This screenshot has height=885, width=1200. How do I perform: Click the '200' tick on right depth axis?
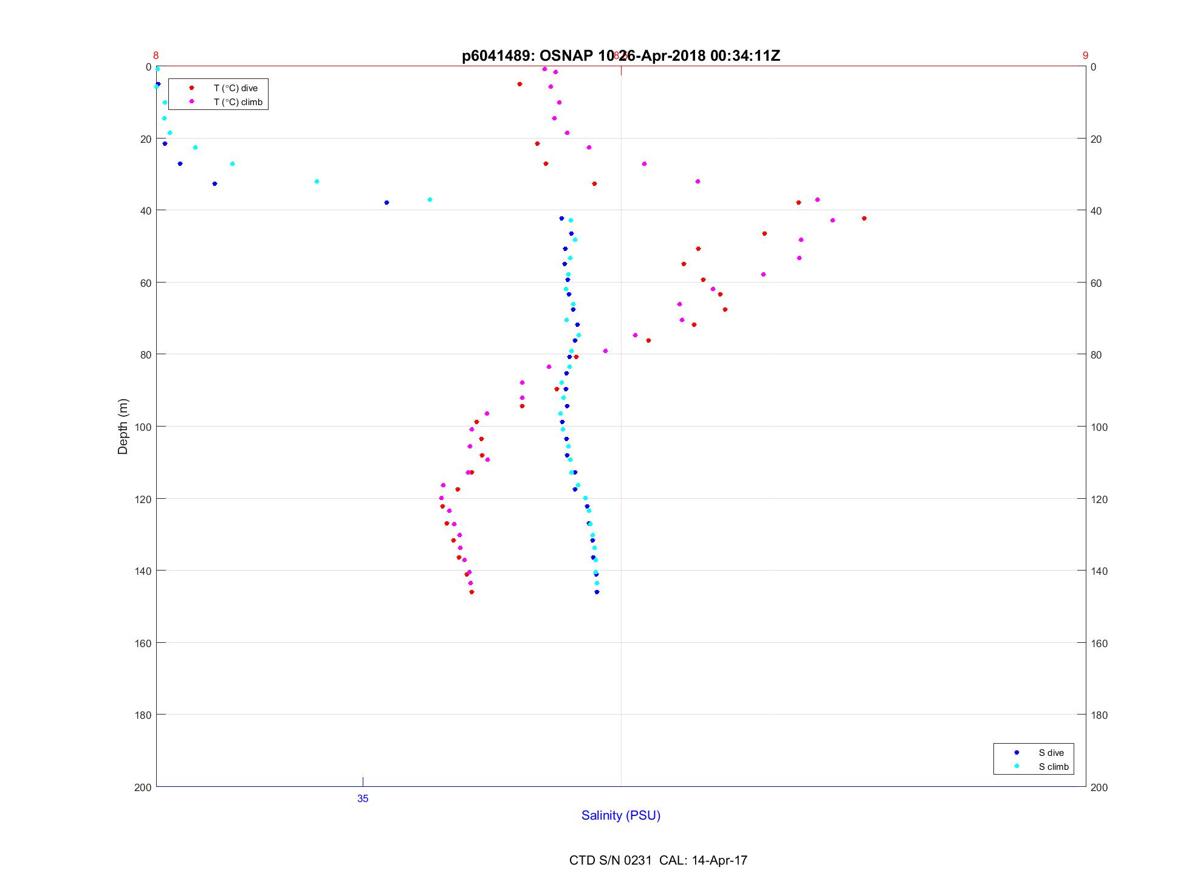1099,788
